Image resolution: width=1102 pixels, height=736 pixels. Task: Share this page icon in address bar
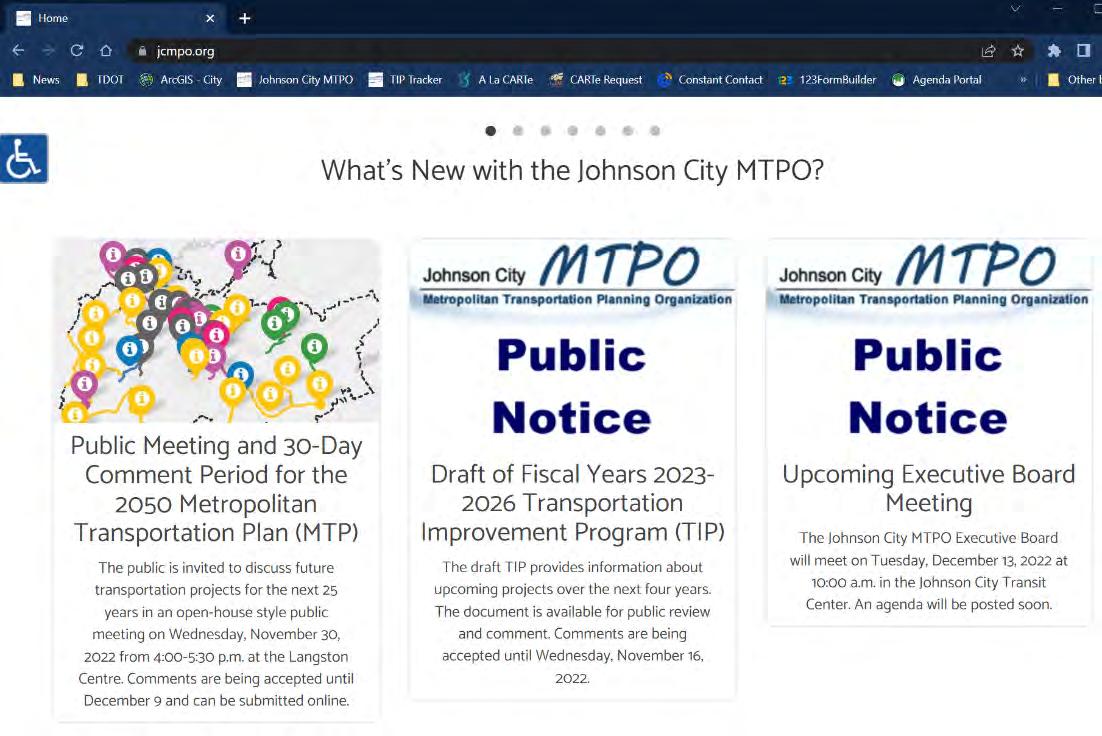pyautogui.click(x=988, y=51)
